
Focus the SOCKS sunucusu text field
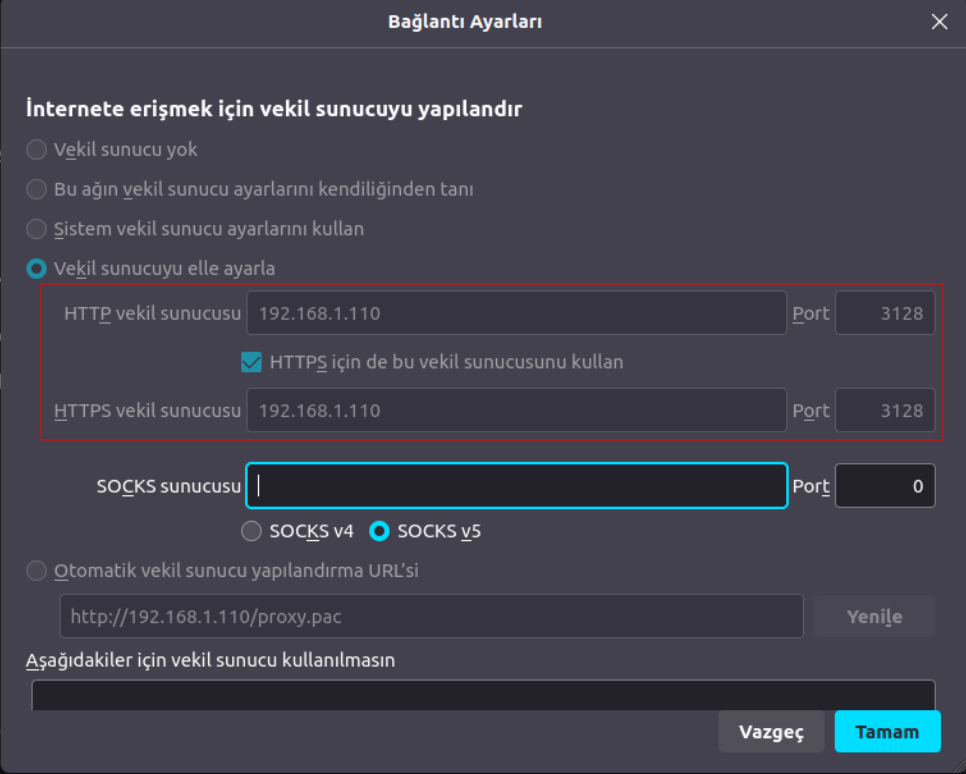point(516,486)
